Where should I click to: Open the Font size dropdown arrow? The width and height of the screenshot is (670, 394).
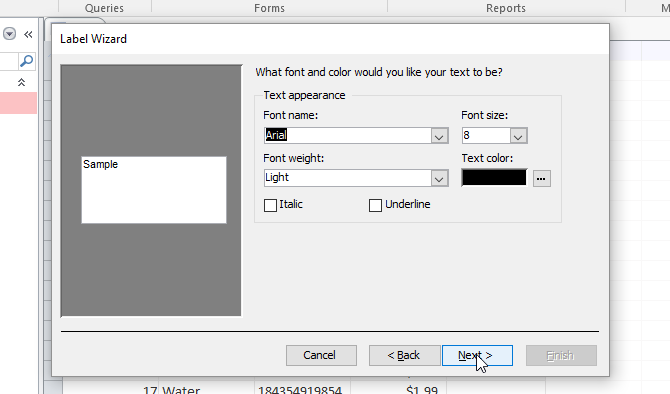pyautogui.click(x=518, y=136)
